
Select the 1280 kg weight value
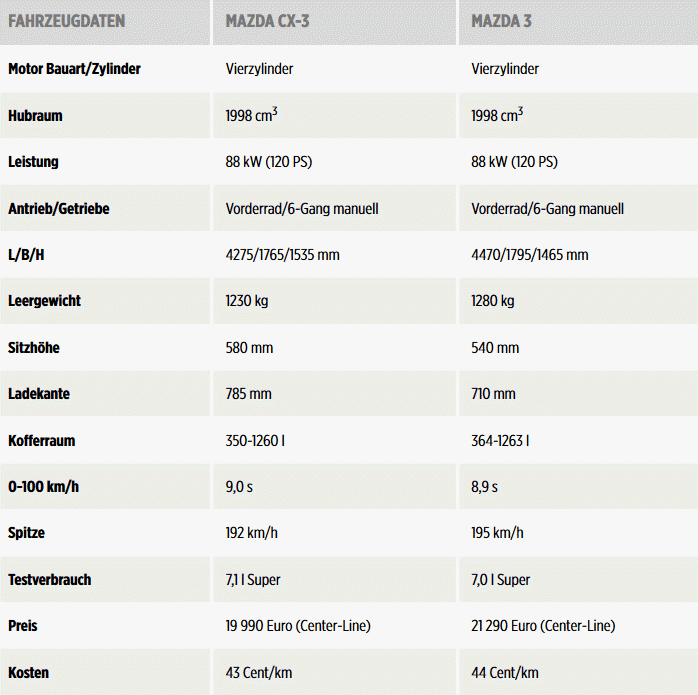pyautogui.click(x=492, y=301)
